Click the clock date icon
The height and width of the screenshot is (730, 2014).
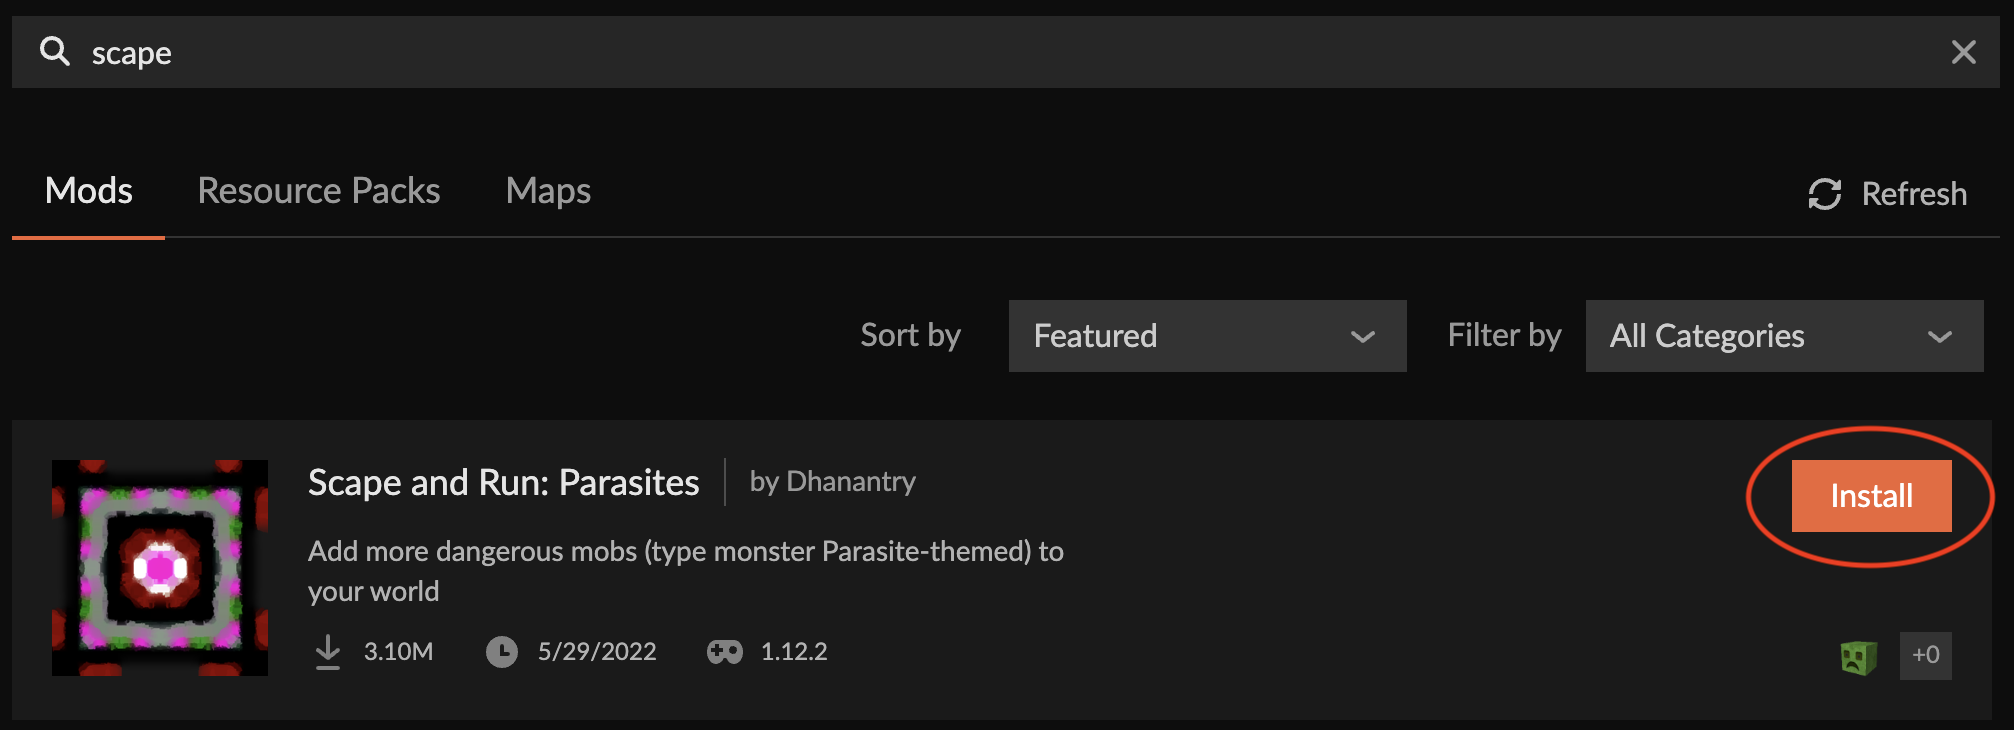click(501, 652)
